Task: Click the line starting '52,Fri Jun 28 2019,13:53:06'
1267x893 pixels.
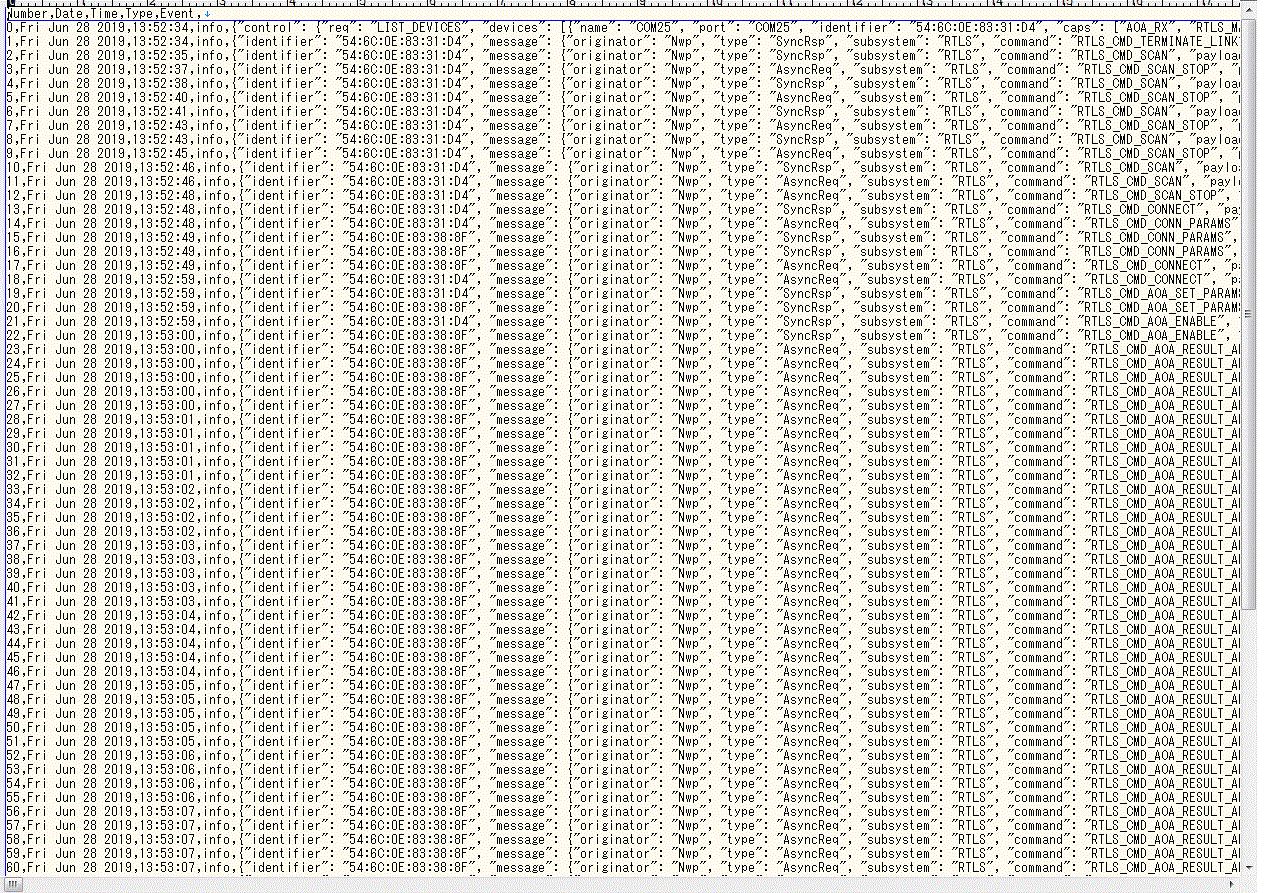Action: 623,756
